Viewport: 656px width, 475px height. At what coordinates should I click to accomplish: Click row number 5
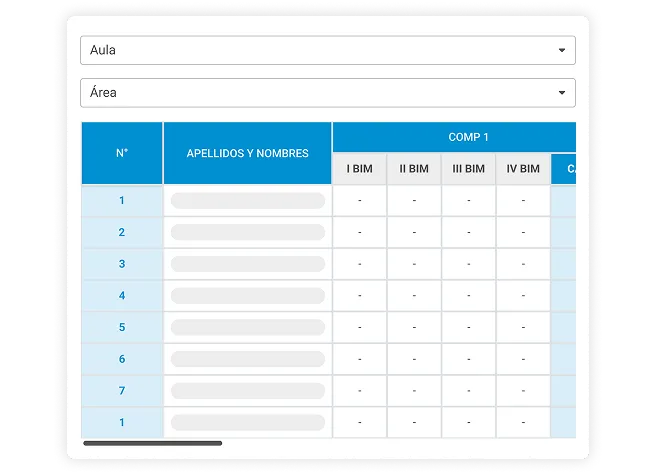pos(122,327)
